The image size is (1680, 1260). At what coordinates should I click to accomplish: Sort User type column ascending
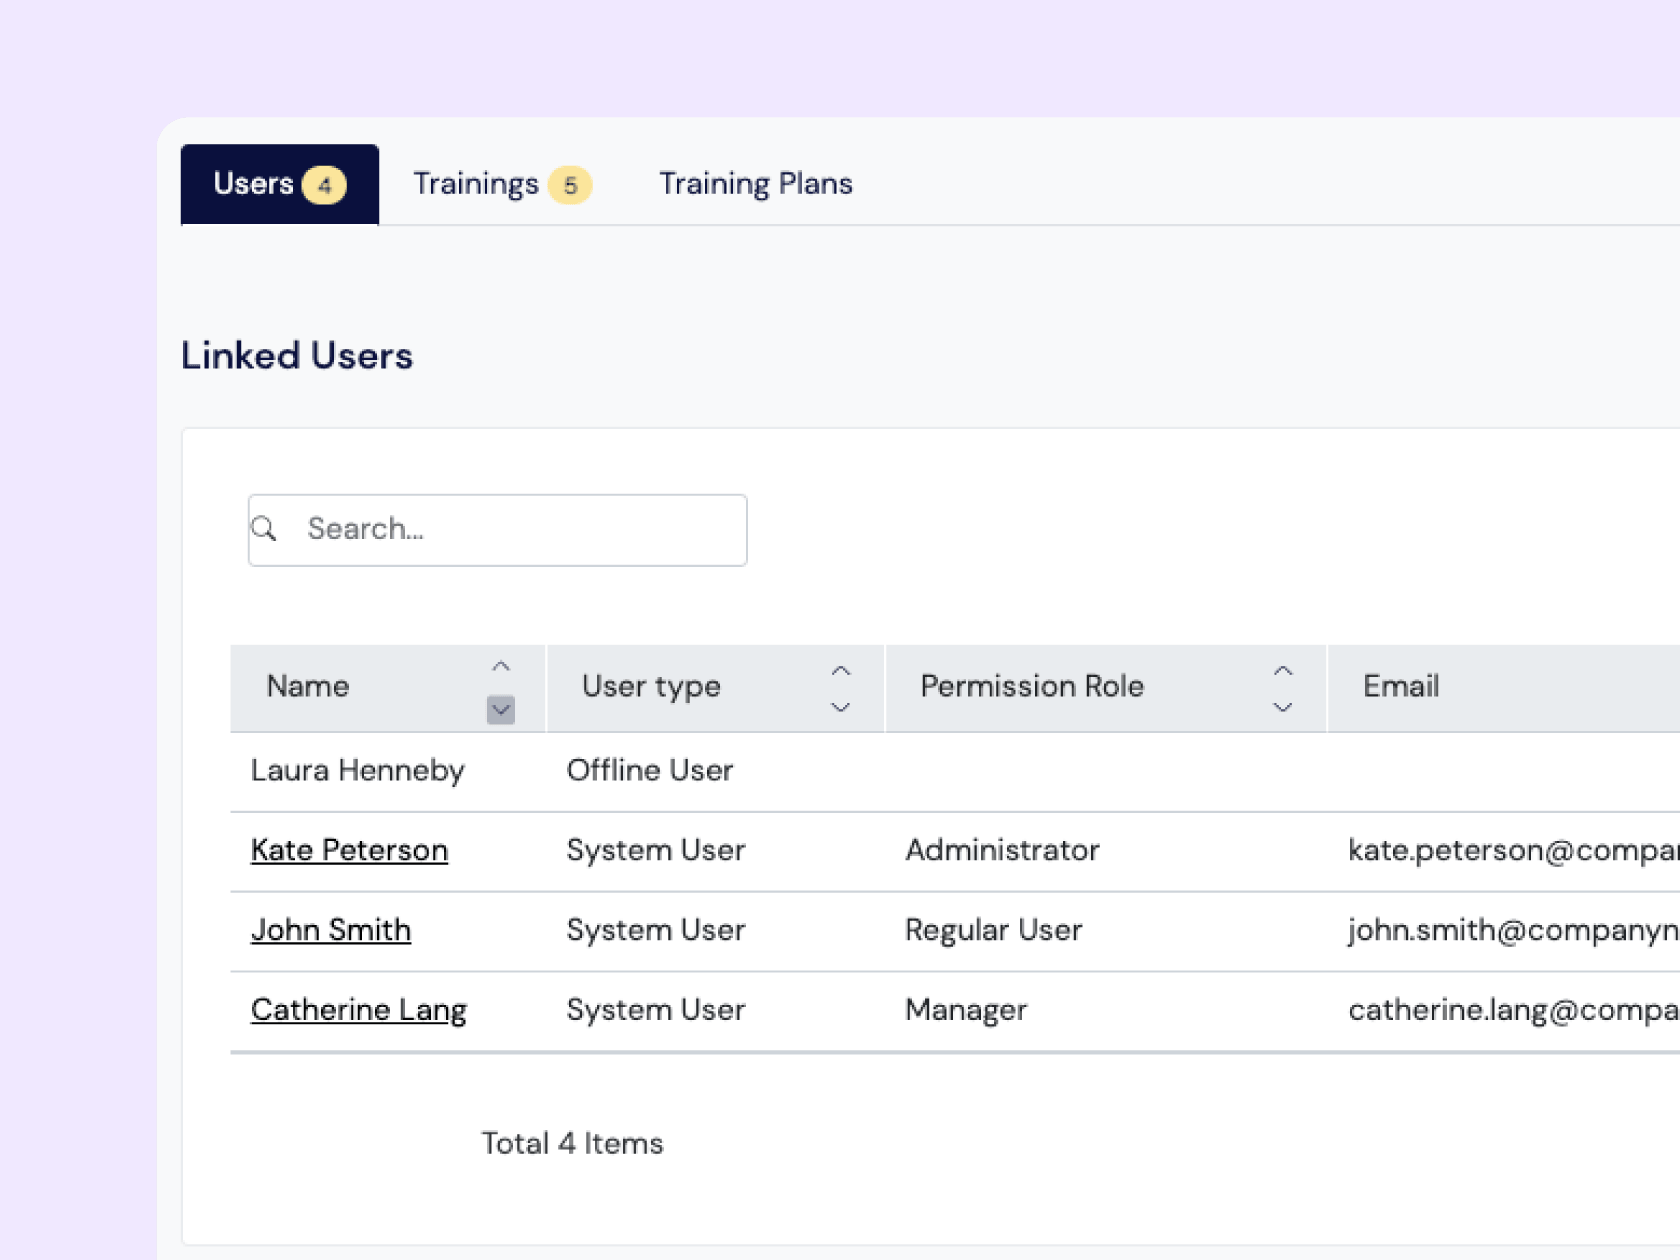click(841, 668)
